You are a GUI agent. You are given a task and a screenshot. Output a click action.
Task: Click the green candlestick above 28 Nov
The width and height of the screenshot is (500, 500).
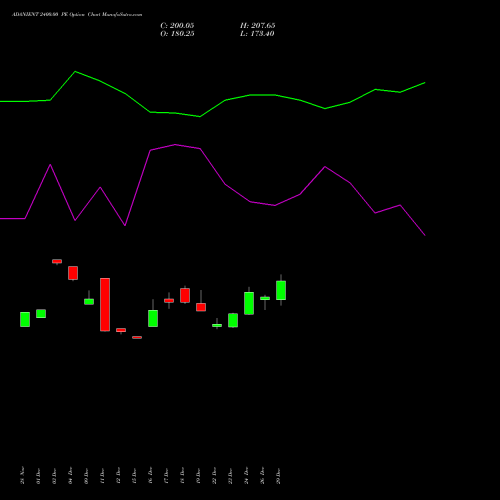[25, 319]
